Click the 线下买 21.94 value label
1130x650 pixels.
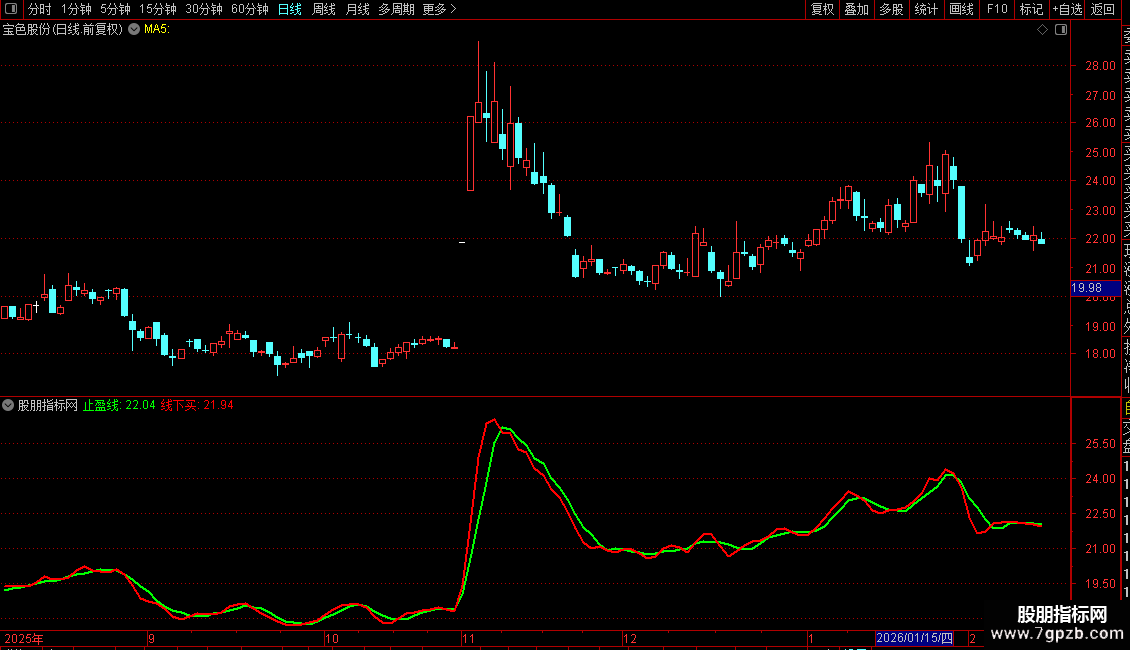pyautogui.click(x=197, y=405)
